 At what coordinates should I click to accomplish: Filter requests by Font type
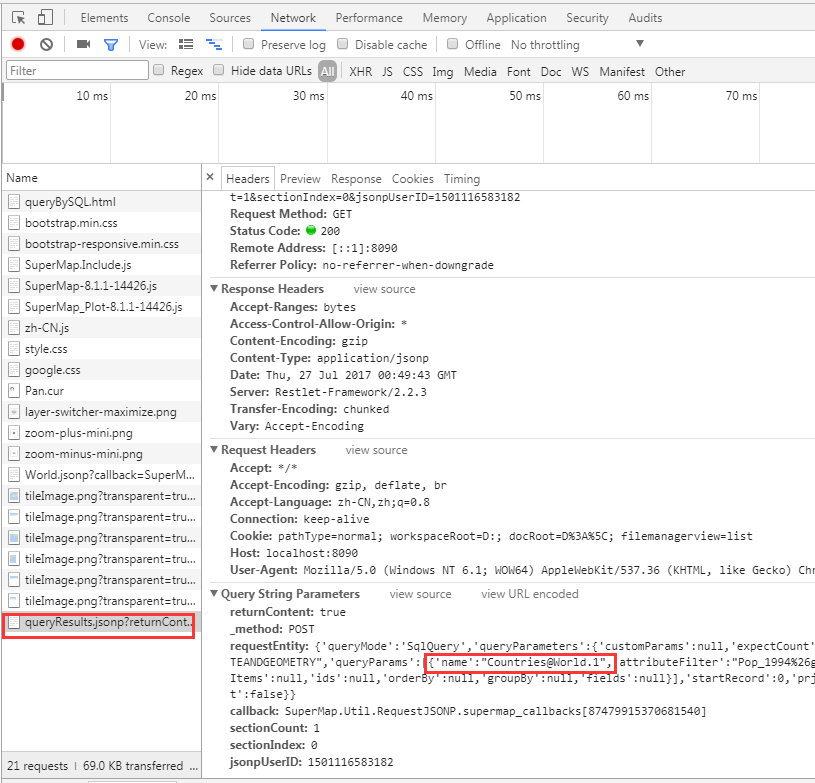click(518, 72)
